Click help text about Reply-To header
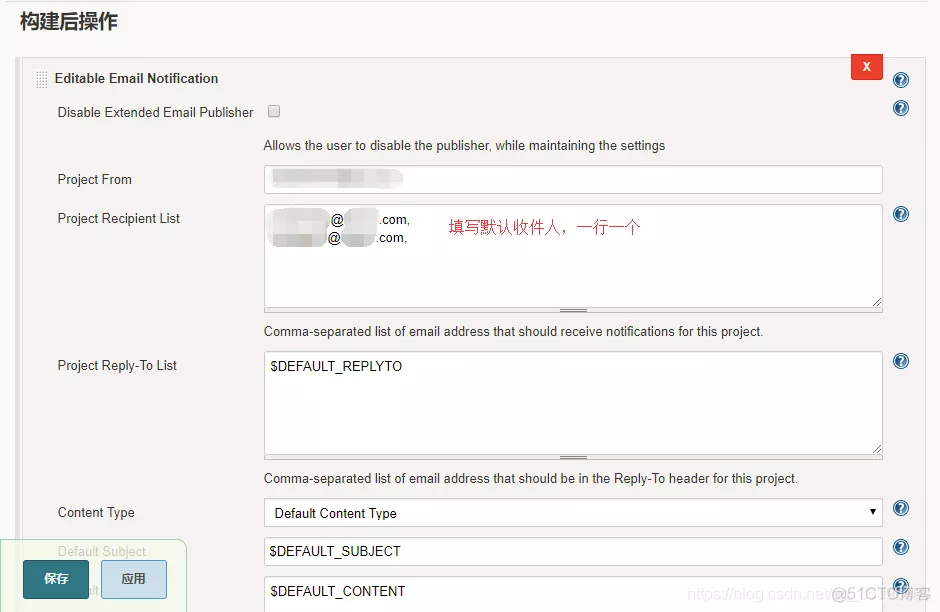 [531, 478]
